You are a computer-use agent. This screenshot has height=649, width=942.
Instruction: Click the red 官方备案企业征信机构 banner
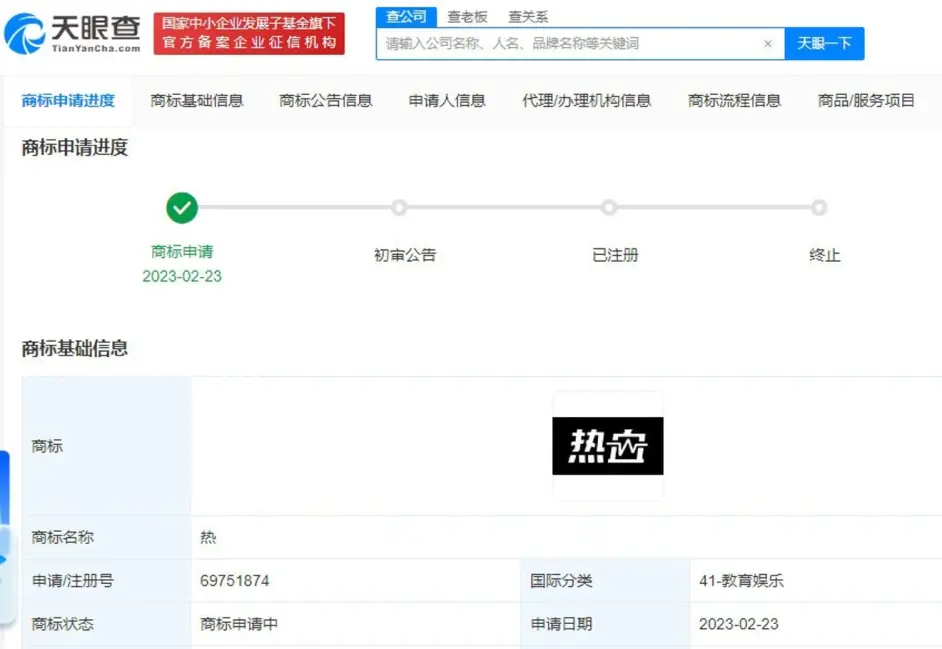(249, 34)
